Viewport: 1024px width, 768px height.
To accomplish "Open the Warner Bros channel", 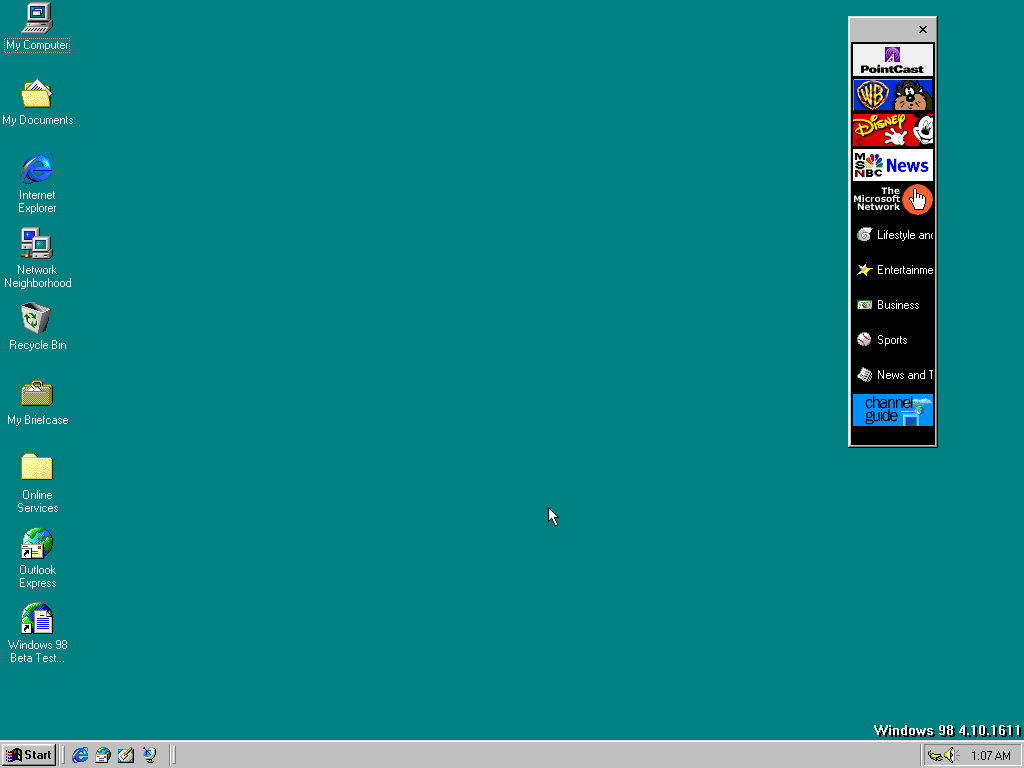I will pos(893,95).
